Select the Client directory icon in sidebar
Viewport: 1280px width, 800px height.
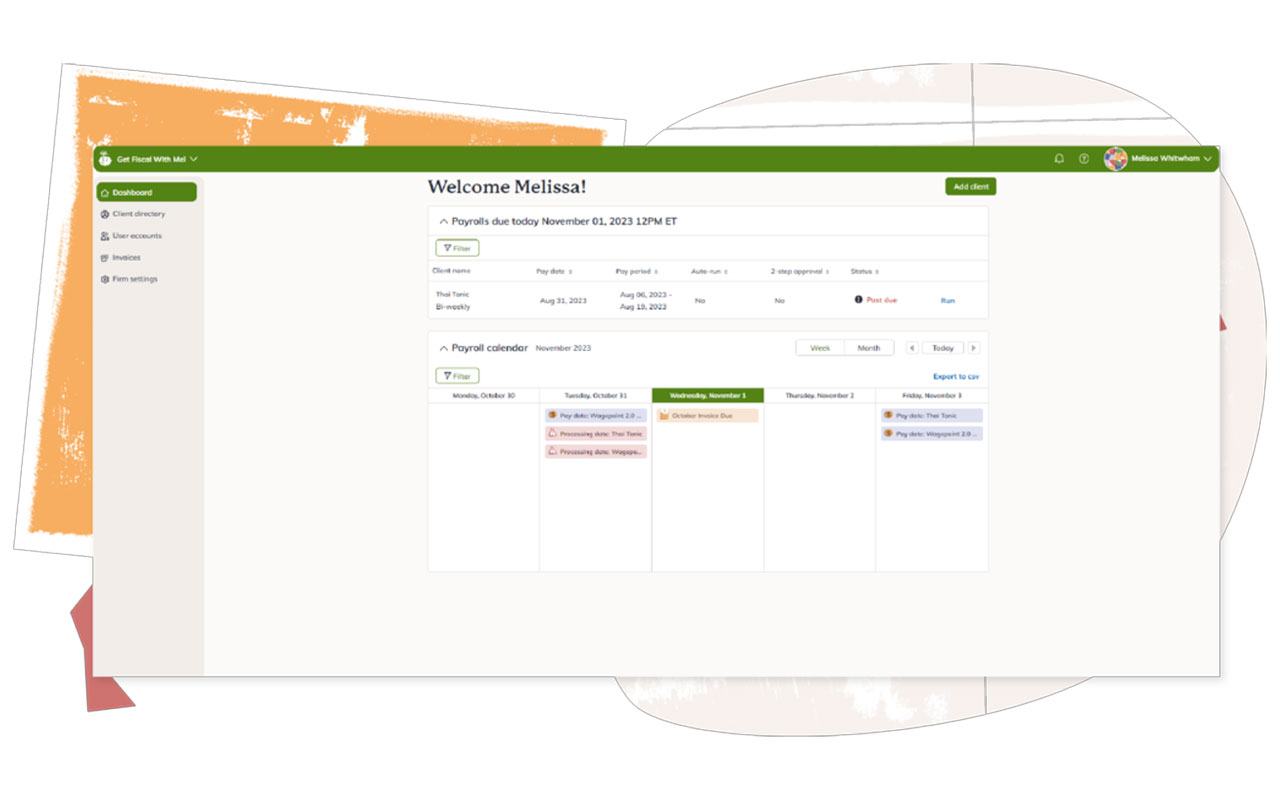106,214
